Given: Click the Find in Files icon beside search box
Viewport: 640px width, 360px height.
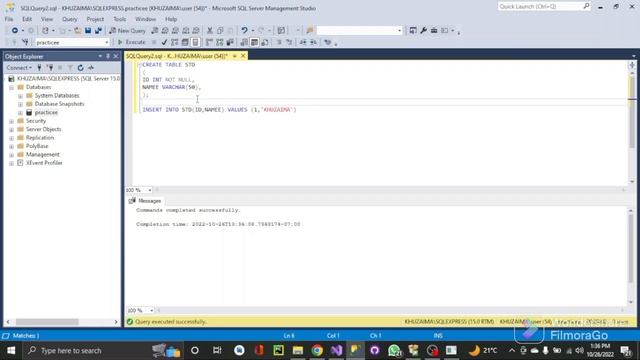Looking at the screenshot, I should [x=310, y=31].
